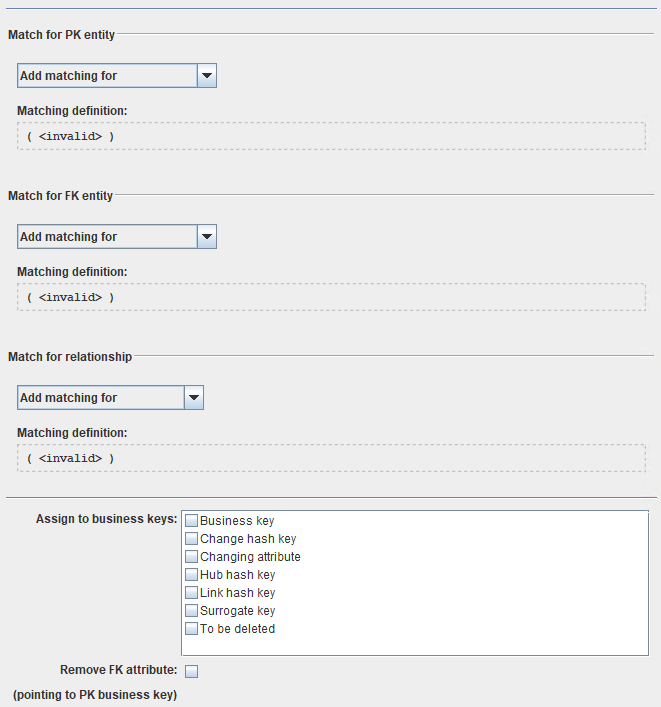
Task: Open the PK entity matching dropdown arrow
Action: coord(206,76)
